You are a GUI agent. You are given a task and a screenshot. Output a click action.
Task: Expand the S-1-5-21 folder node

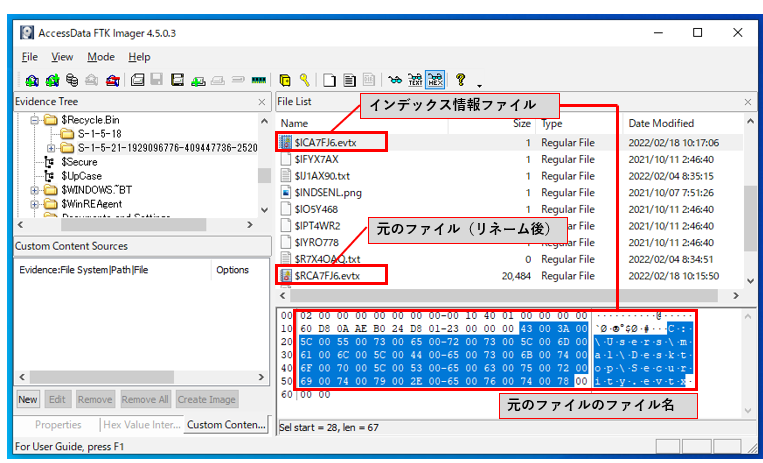click(51, 148)
